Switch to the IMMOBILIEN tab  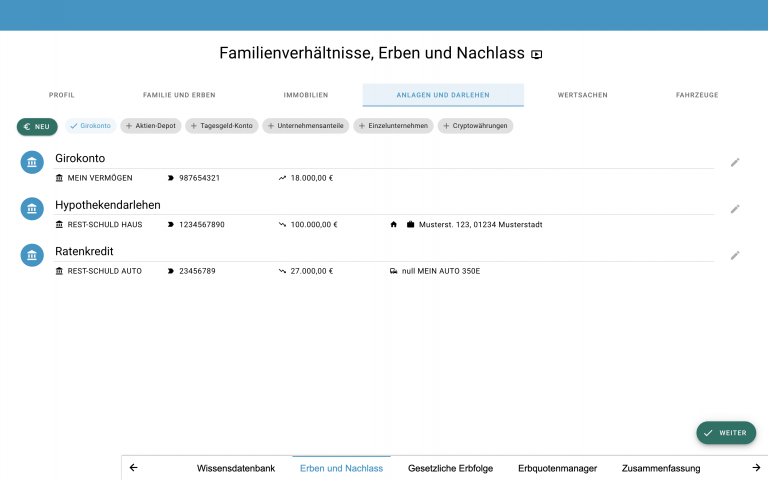(x=306, y=95)
